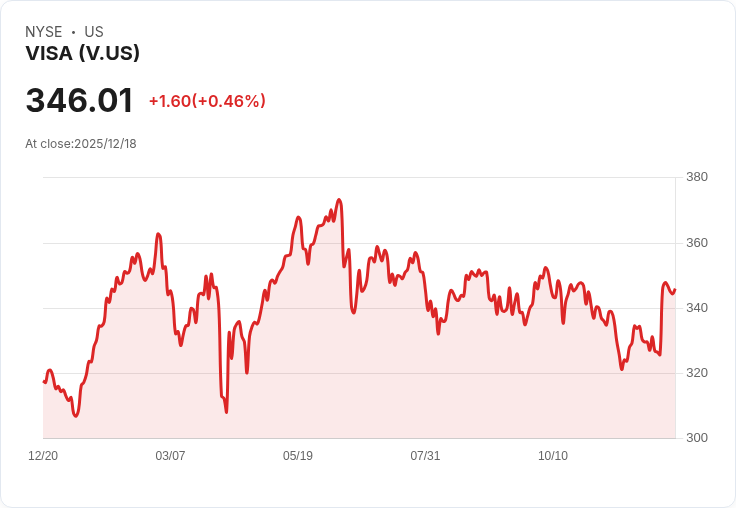
Task: Select the 05/19 date on x-axis
Action: (x=298, y=456)
